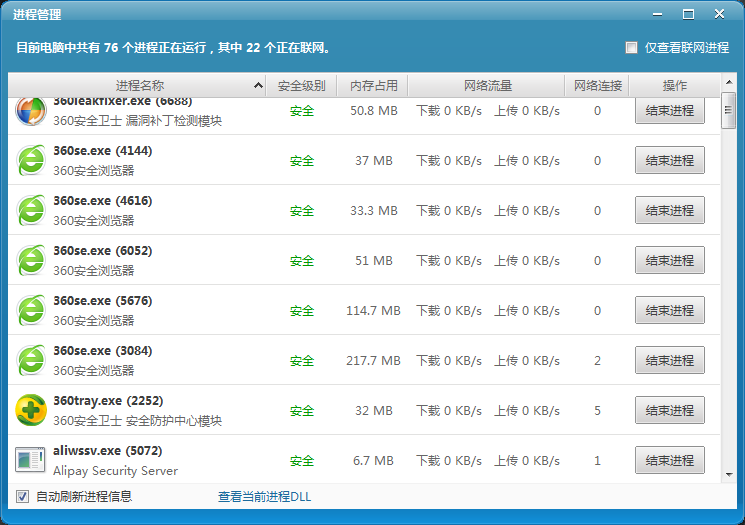Screen dimensions: 745x525
Task: Click the 360se.exe (6052) browser icon
Action: 31,260
